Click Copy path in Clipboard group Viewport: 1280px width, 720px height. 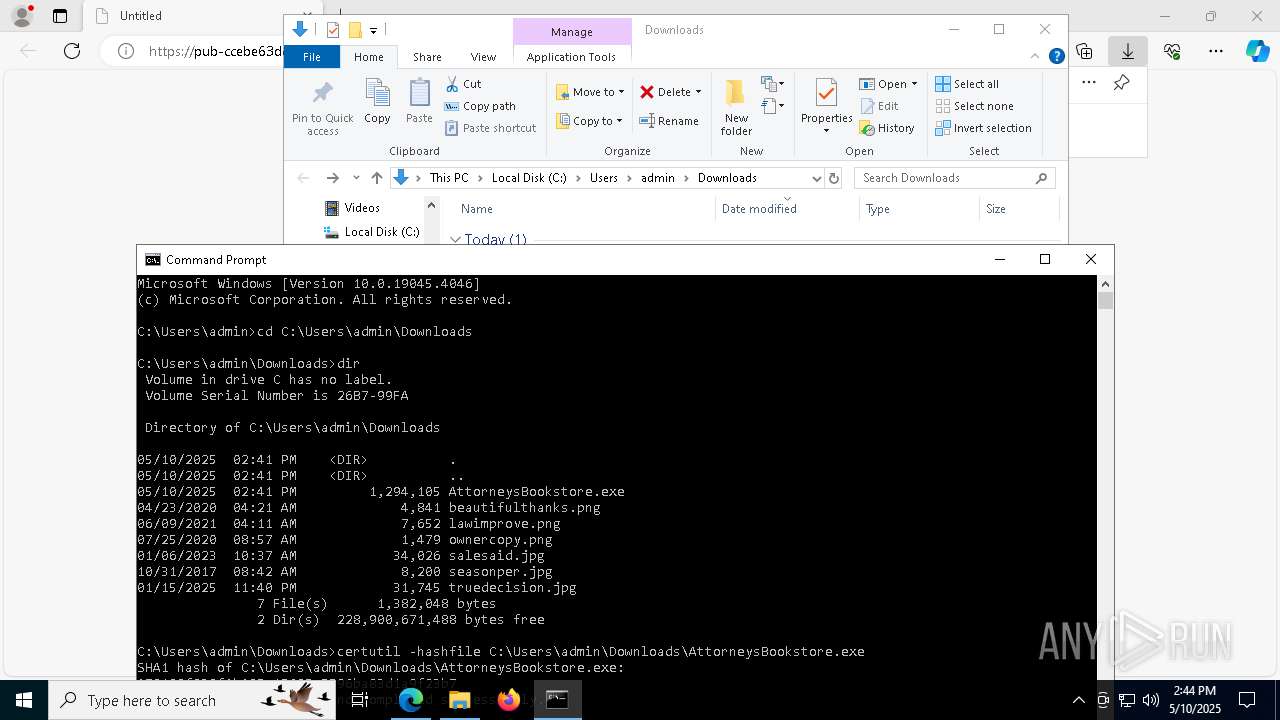(x=480, y=106)
